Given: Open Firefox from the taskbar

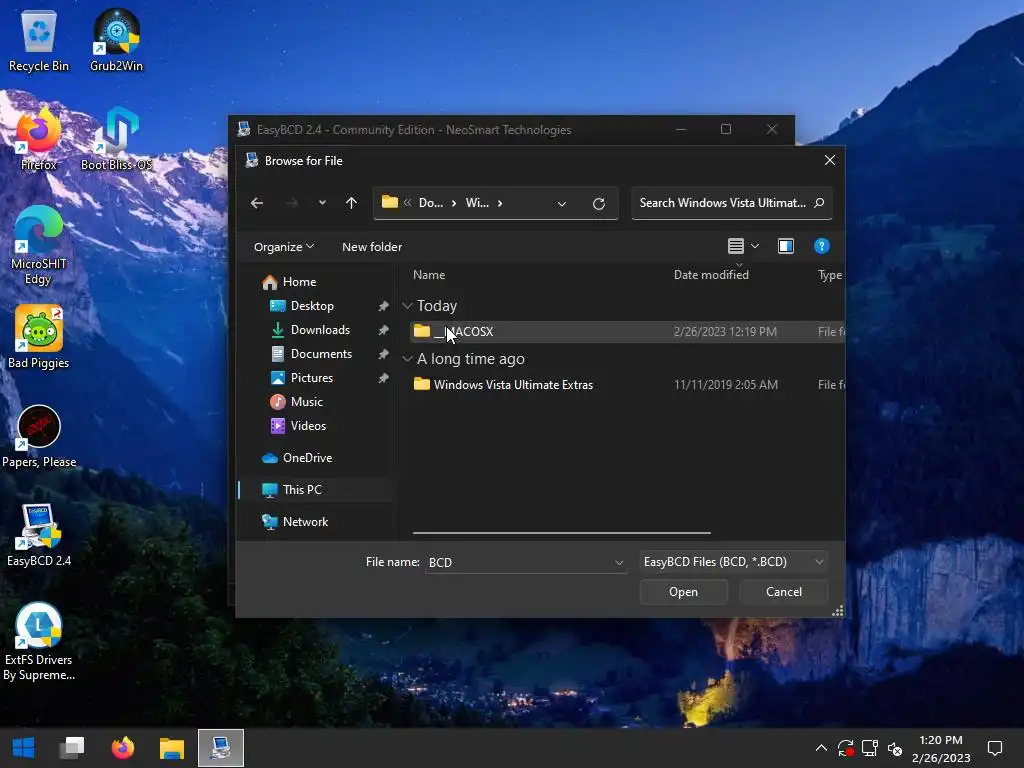Looking at the screenshot, I should pos(122,748).
